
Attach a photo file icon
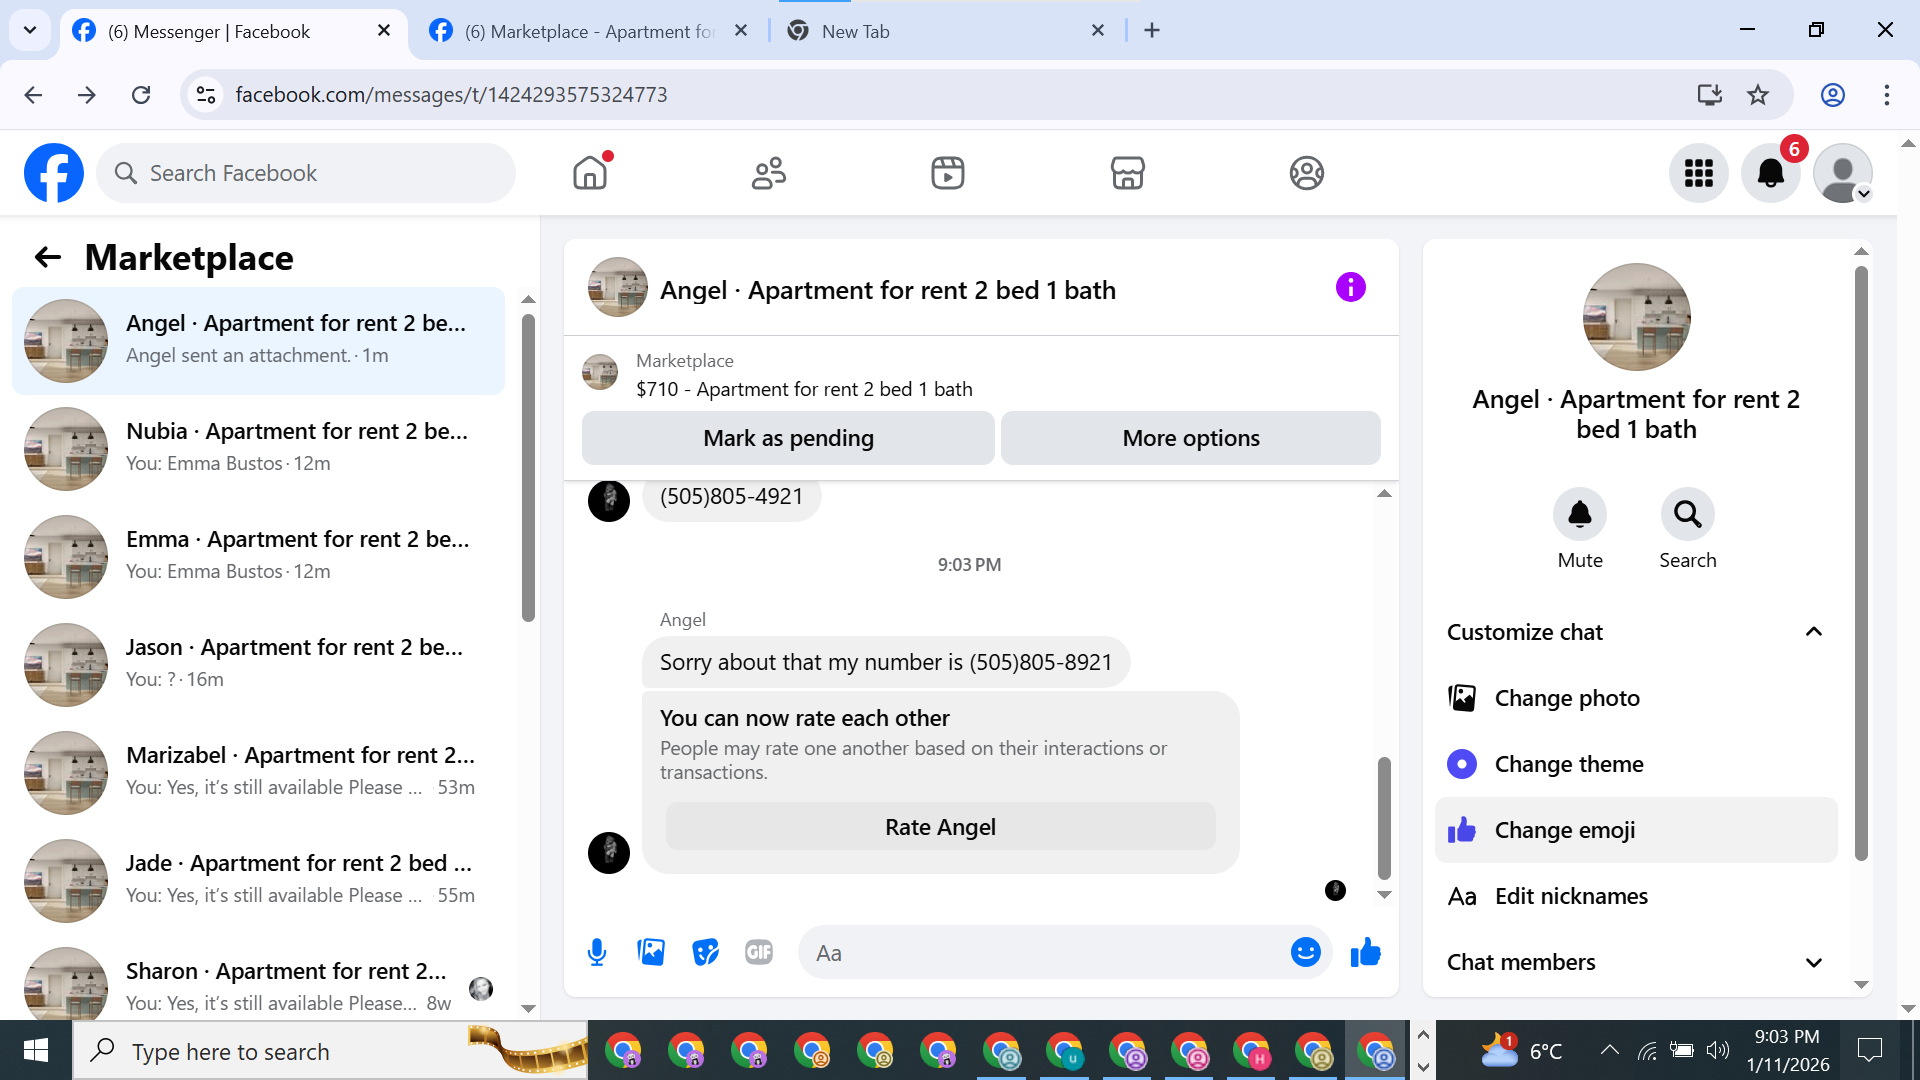click(x=651, y=952)
